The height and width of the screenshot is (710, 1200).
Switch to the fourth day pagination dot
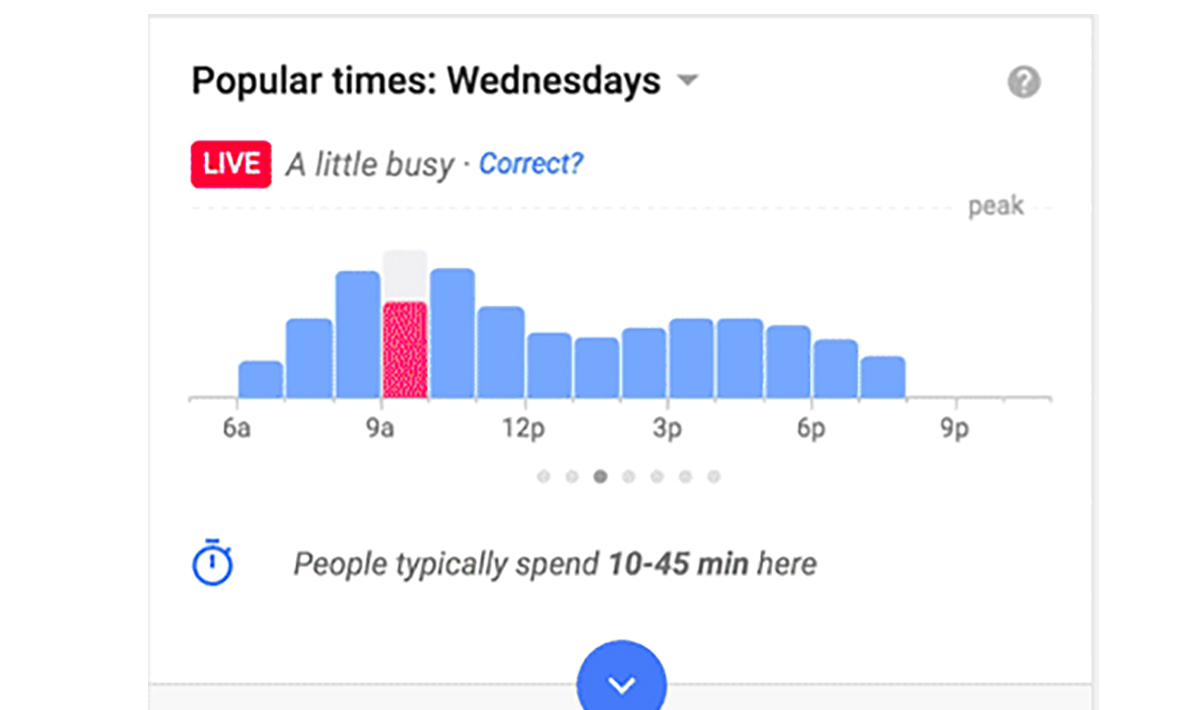pyautogui.click(x=628, y=477)
